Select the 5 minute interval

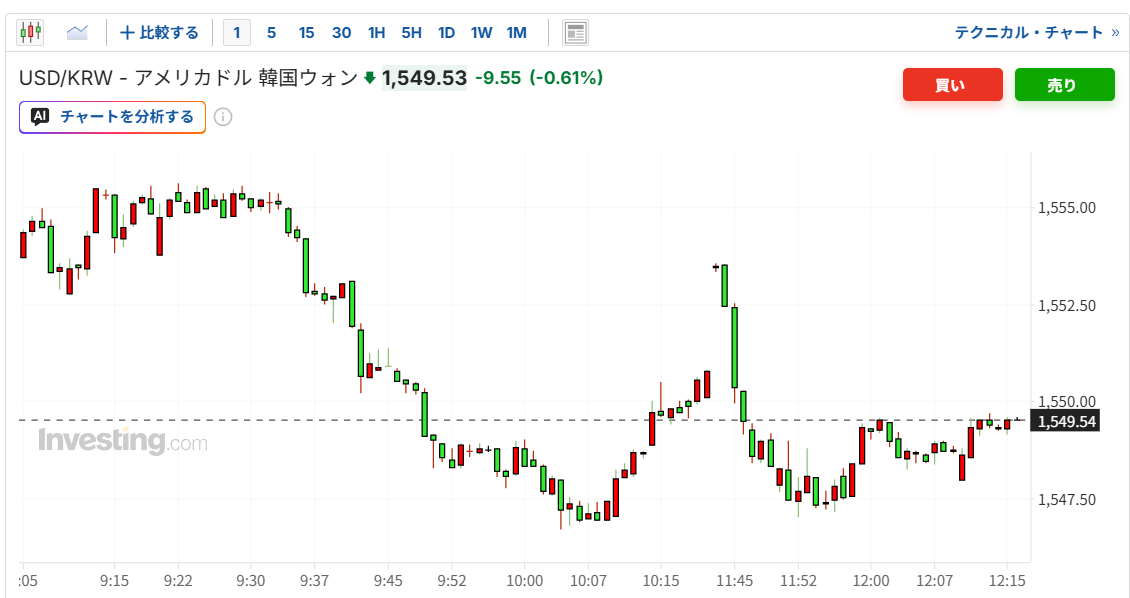tap(271, 32)
